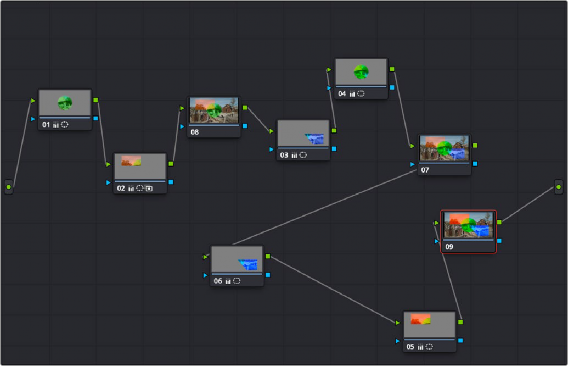
Task: Click the window icon on node 05
Action: point(429,347)
